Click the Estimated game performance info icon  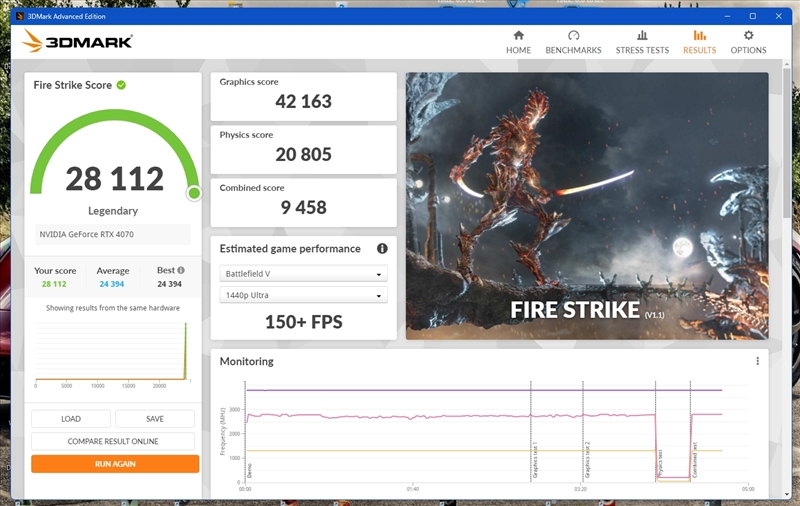[x=382, y=249]
